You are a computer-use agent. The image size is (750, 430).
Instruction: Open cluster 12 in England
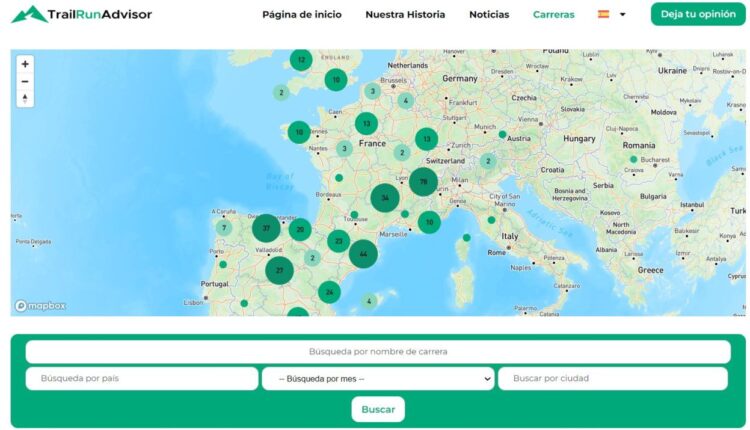pos(301,60)
